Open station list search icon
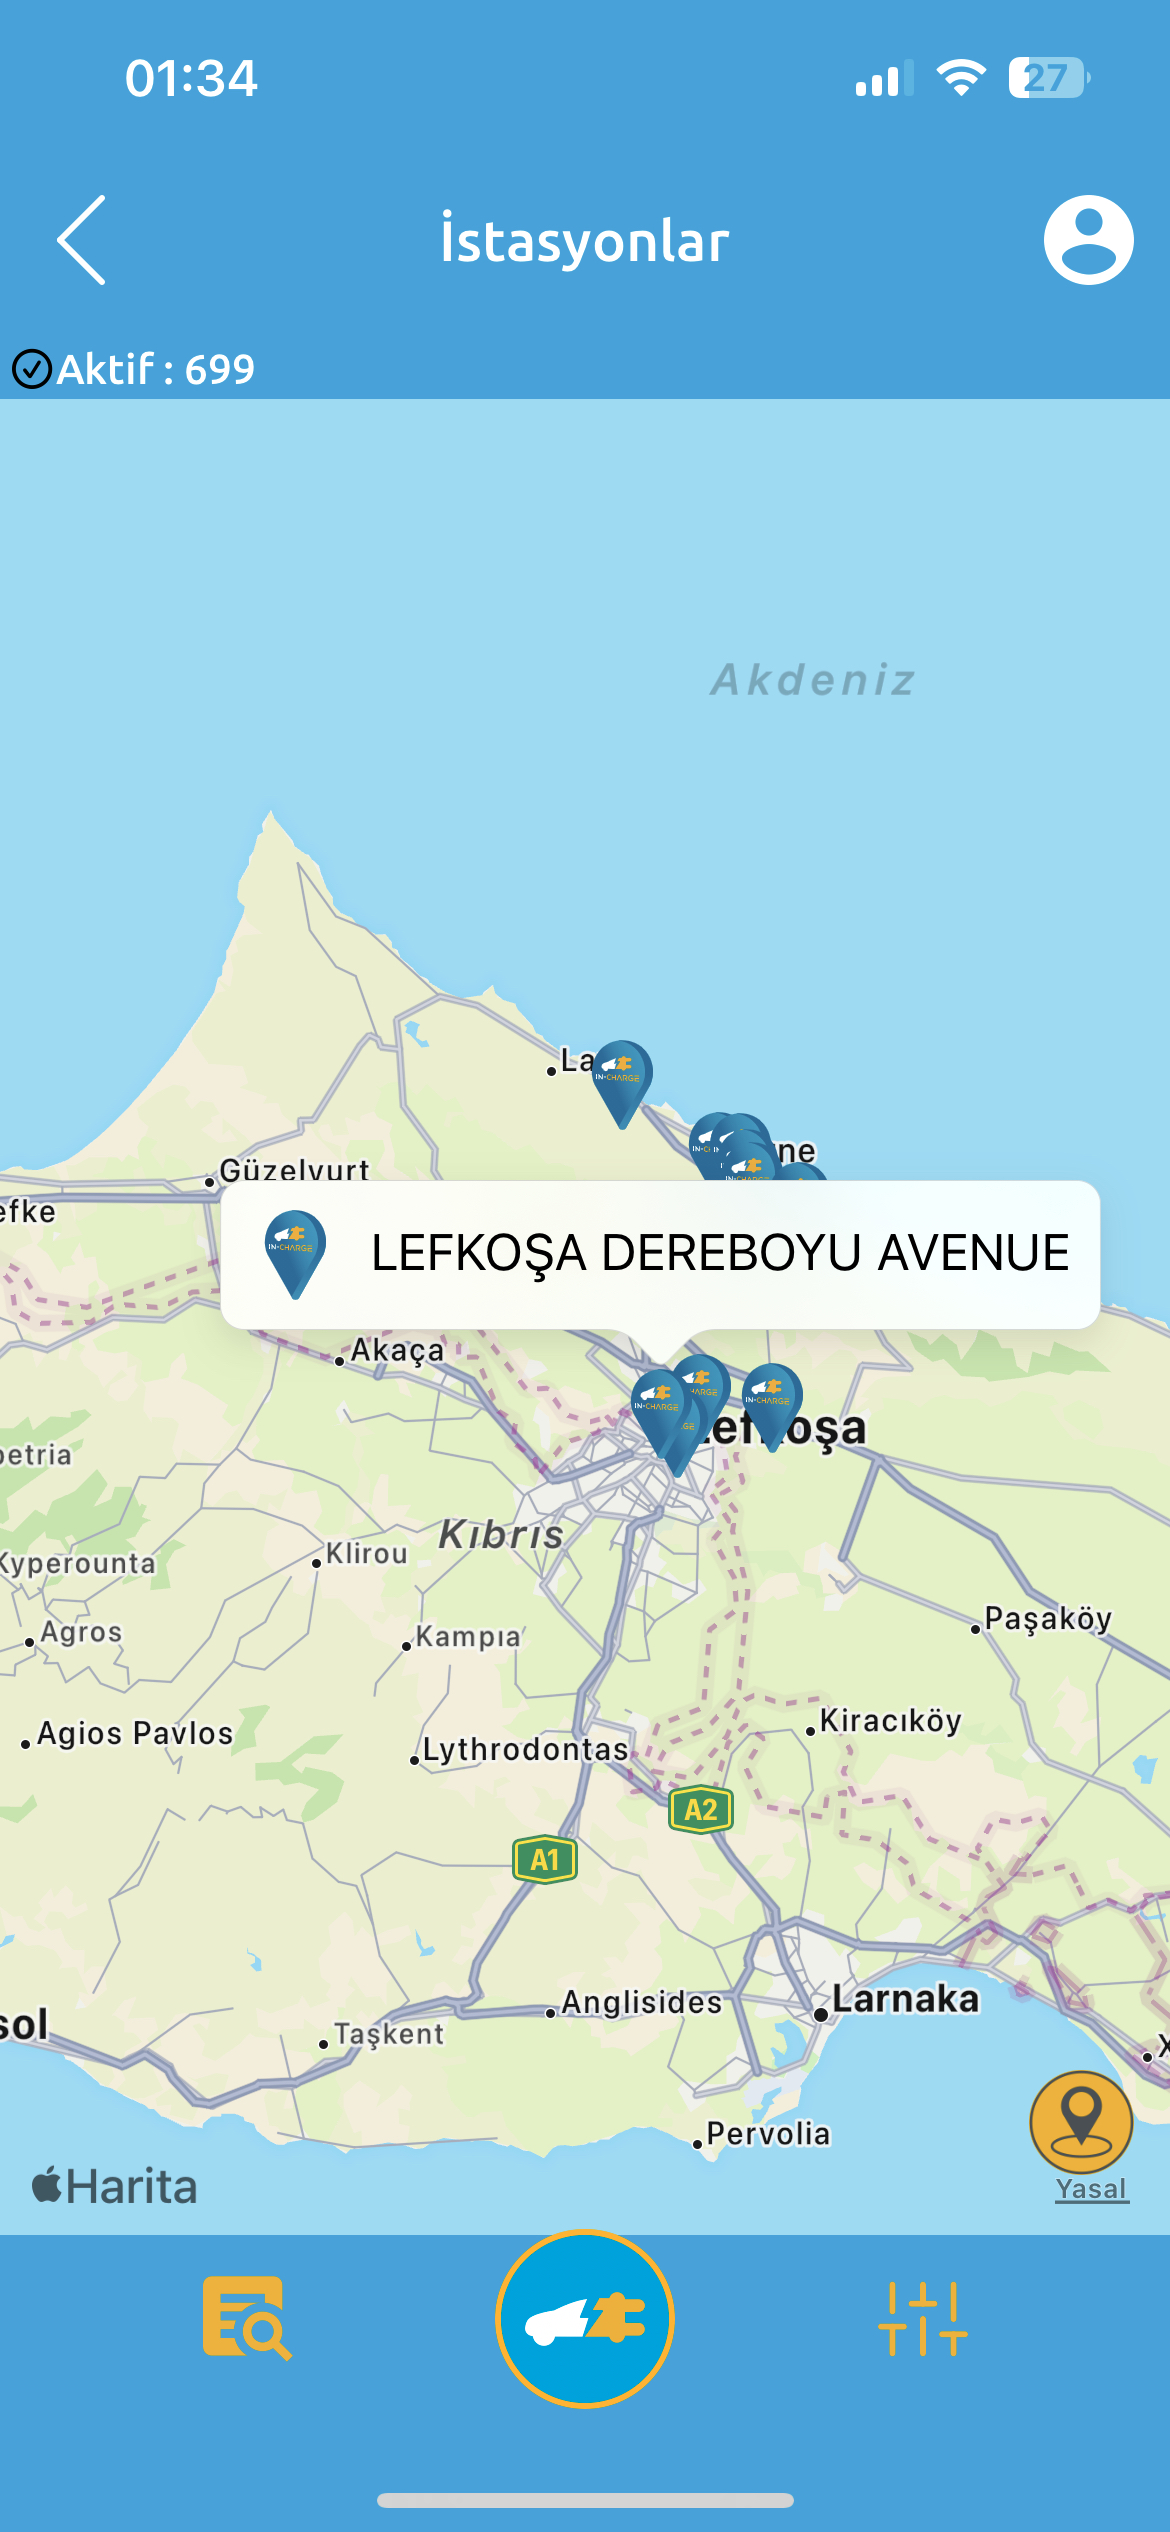 coord(247,2318)
